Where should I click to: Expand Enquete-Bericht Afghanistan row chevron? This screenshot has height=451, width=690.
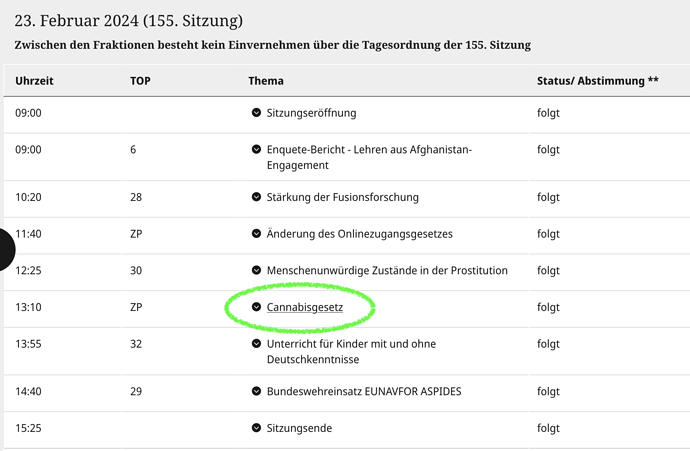tap(256, 149)
